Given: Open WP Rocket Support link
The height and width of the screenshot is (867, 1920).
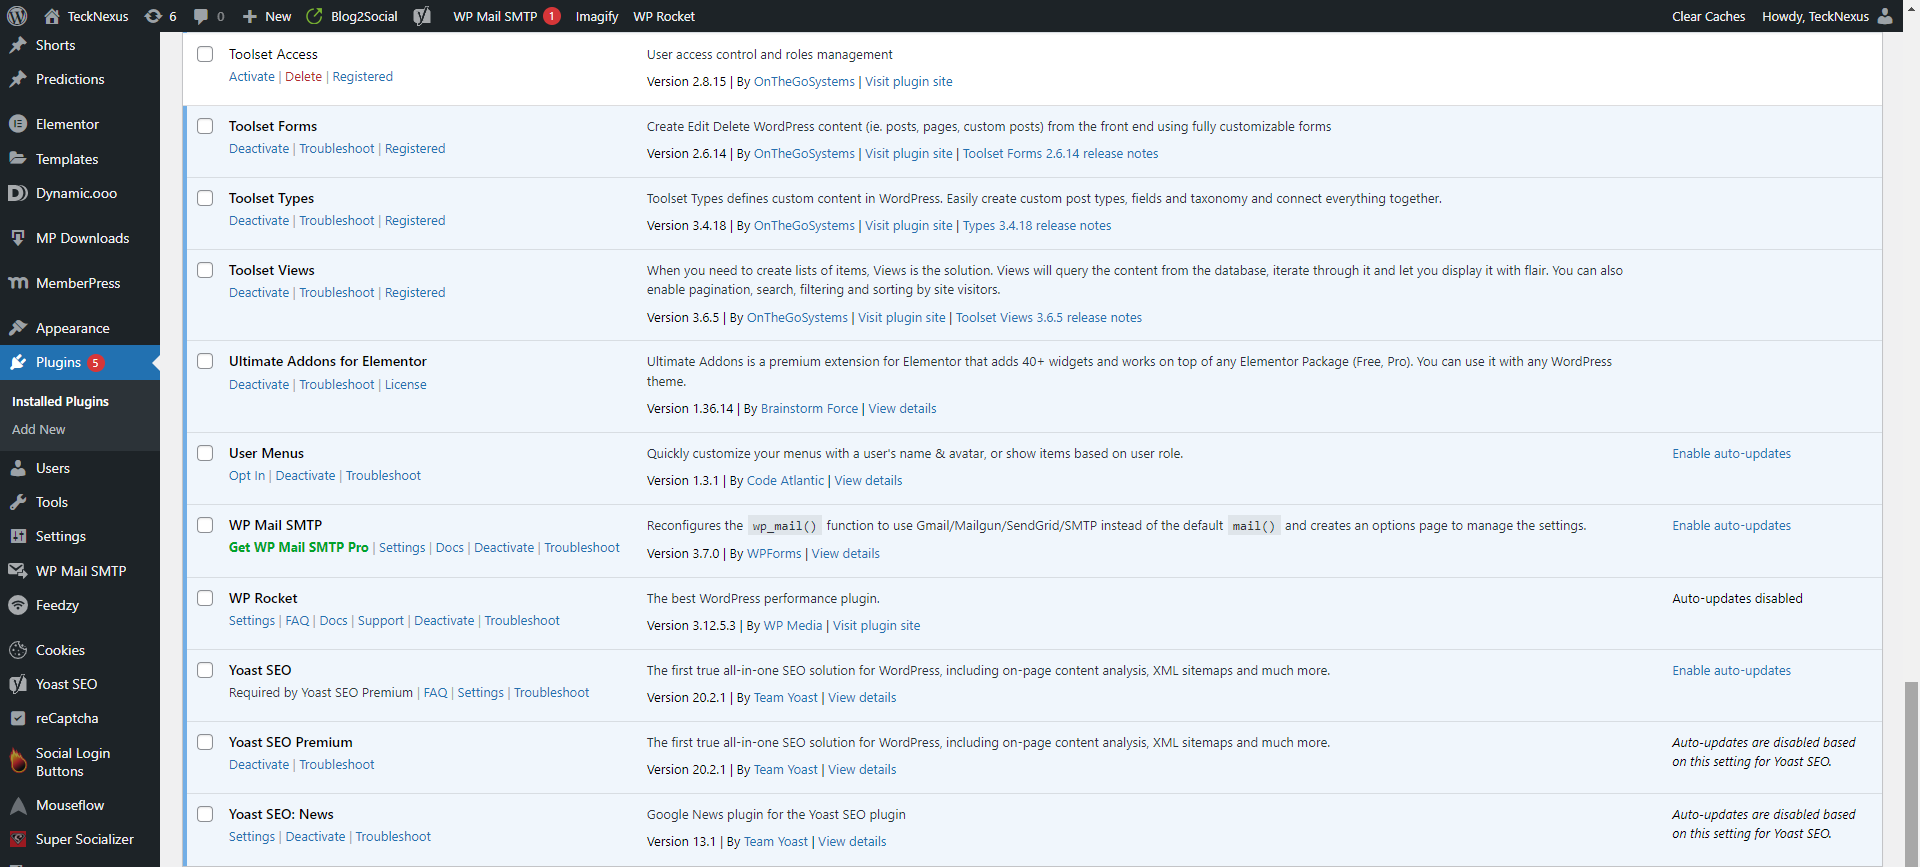Looking at the screenshot, I should (x=381, y=621).
